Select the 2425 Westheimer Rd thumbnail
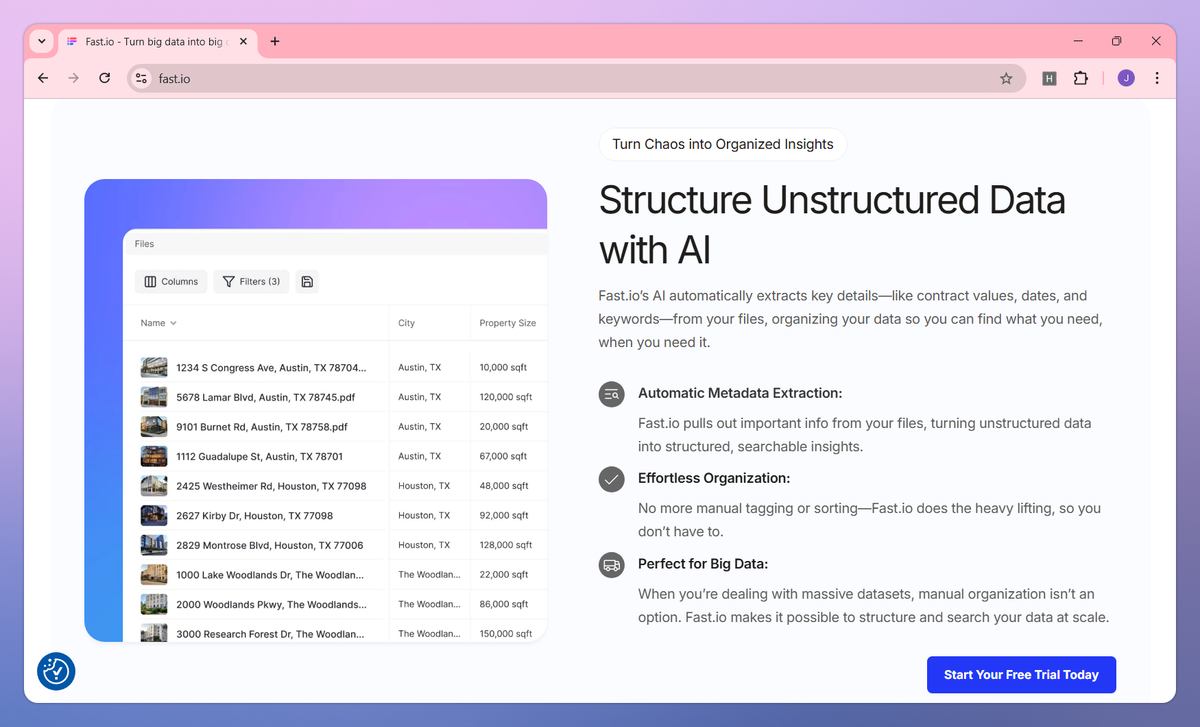The width and height of the screenshot is (1200, 727). pyautogui.click(x=154, y=486)
